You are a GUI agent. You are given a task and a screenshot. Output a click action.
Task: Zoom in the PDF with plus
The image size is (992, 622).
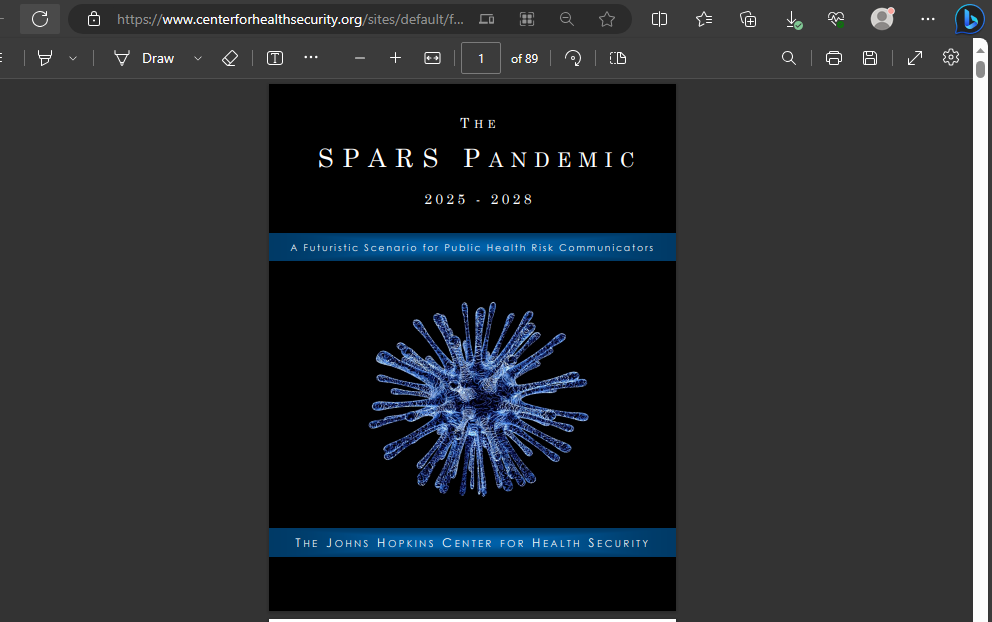[395, 58]
